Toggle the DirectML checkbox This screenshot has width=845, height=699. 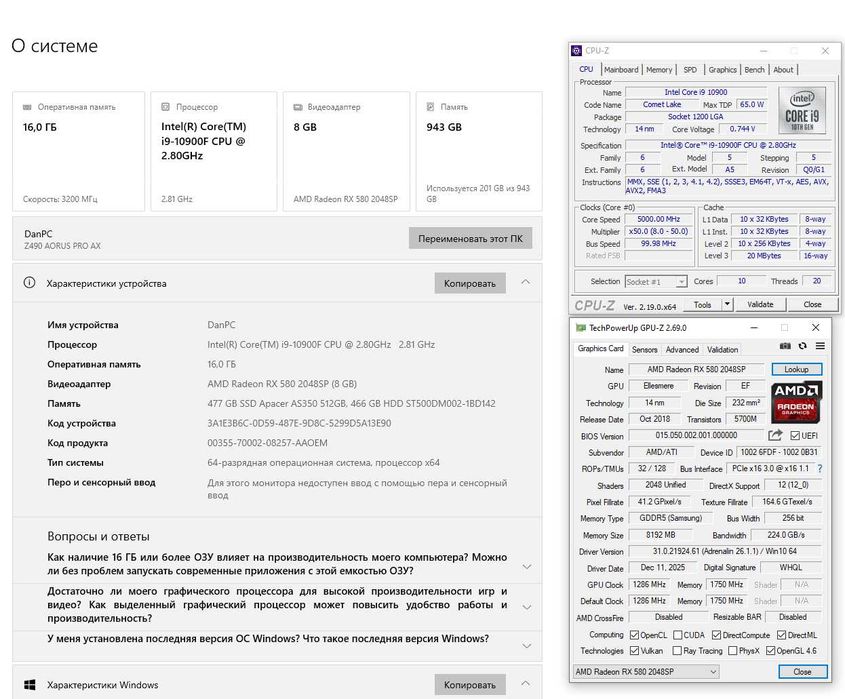781,635
